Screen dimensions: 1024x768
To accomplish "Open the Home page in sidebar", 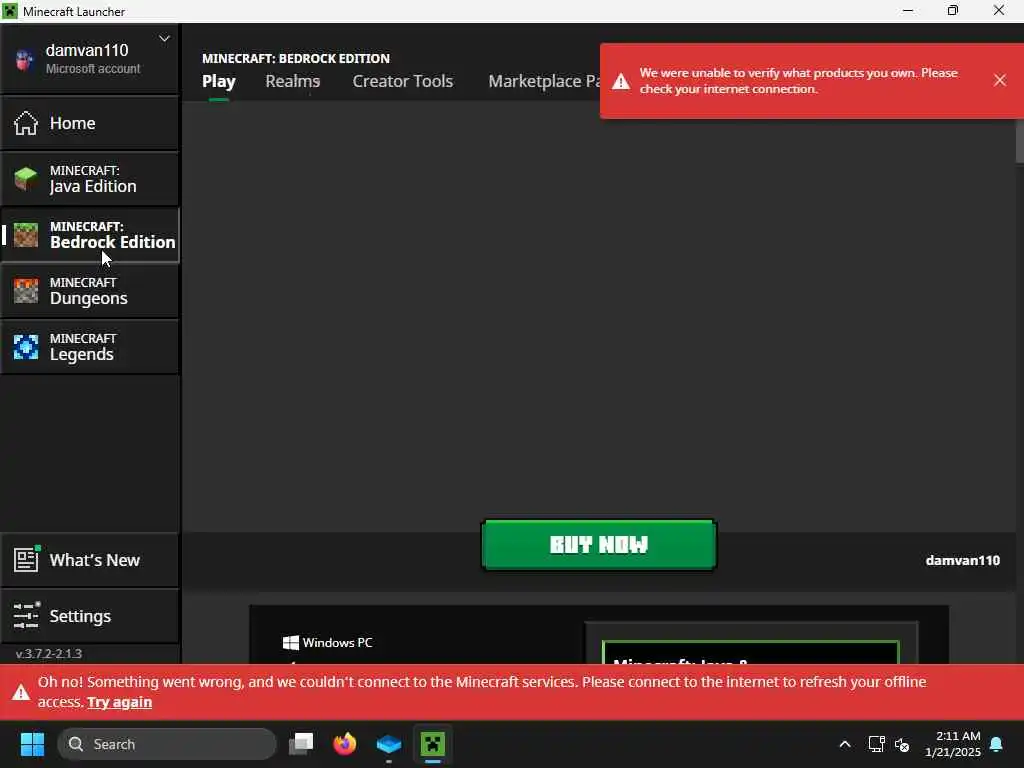I will (89, 123).
